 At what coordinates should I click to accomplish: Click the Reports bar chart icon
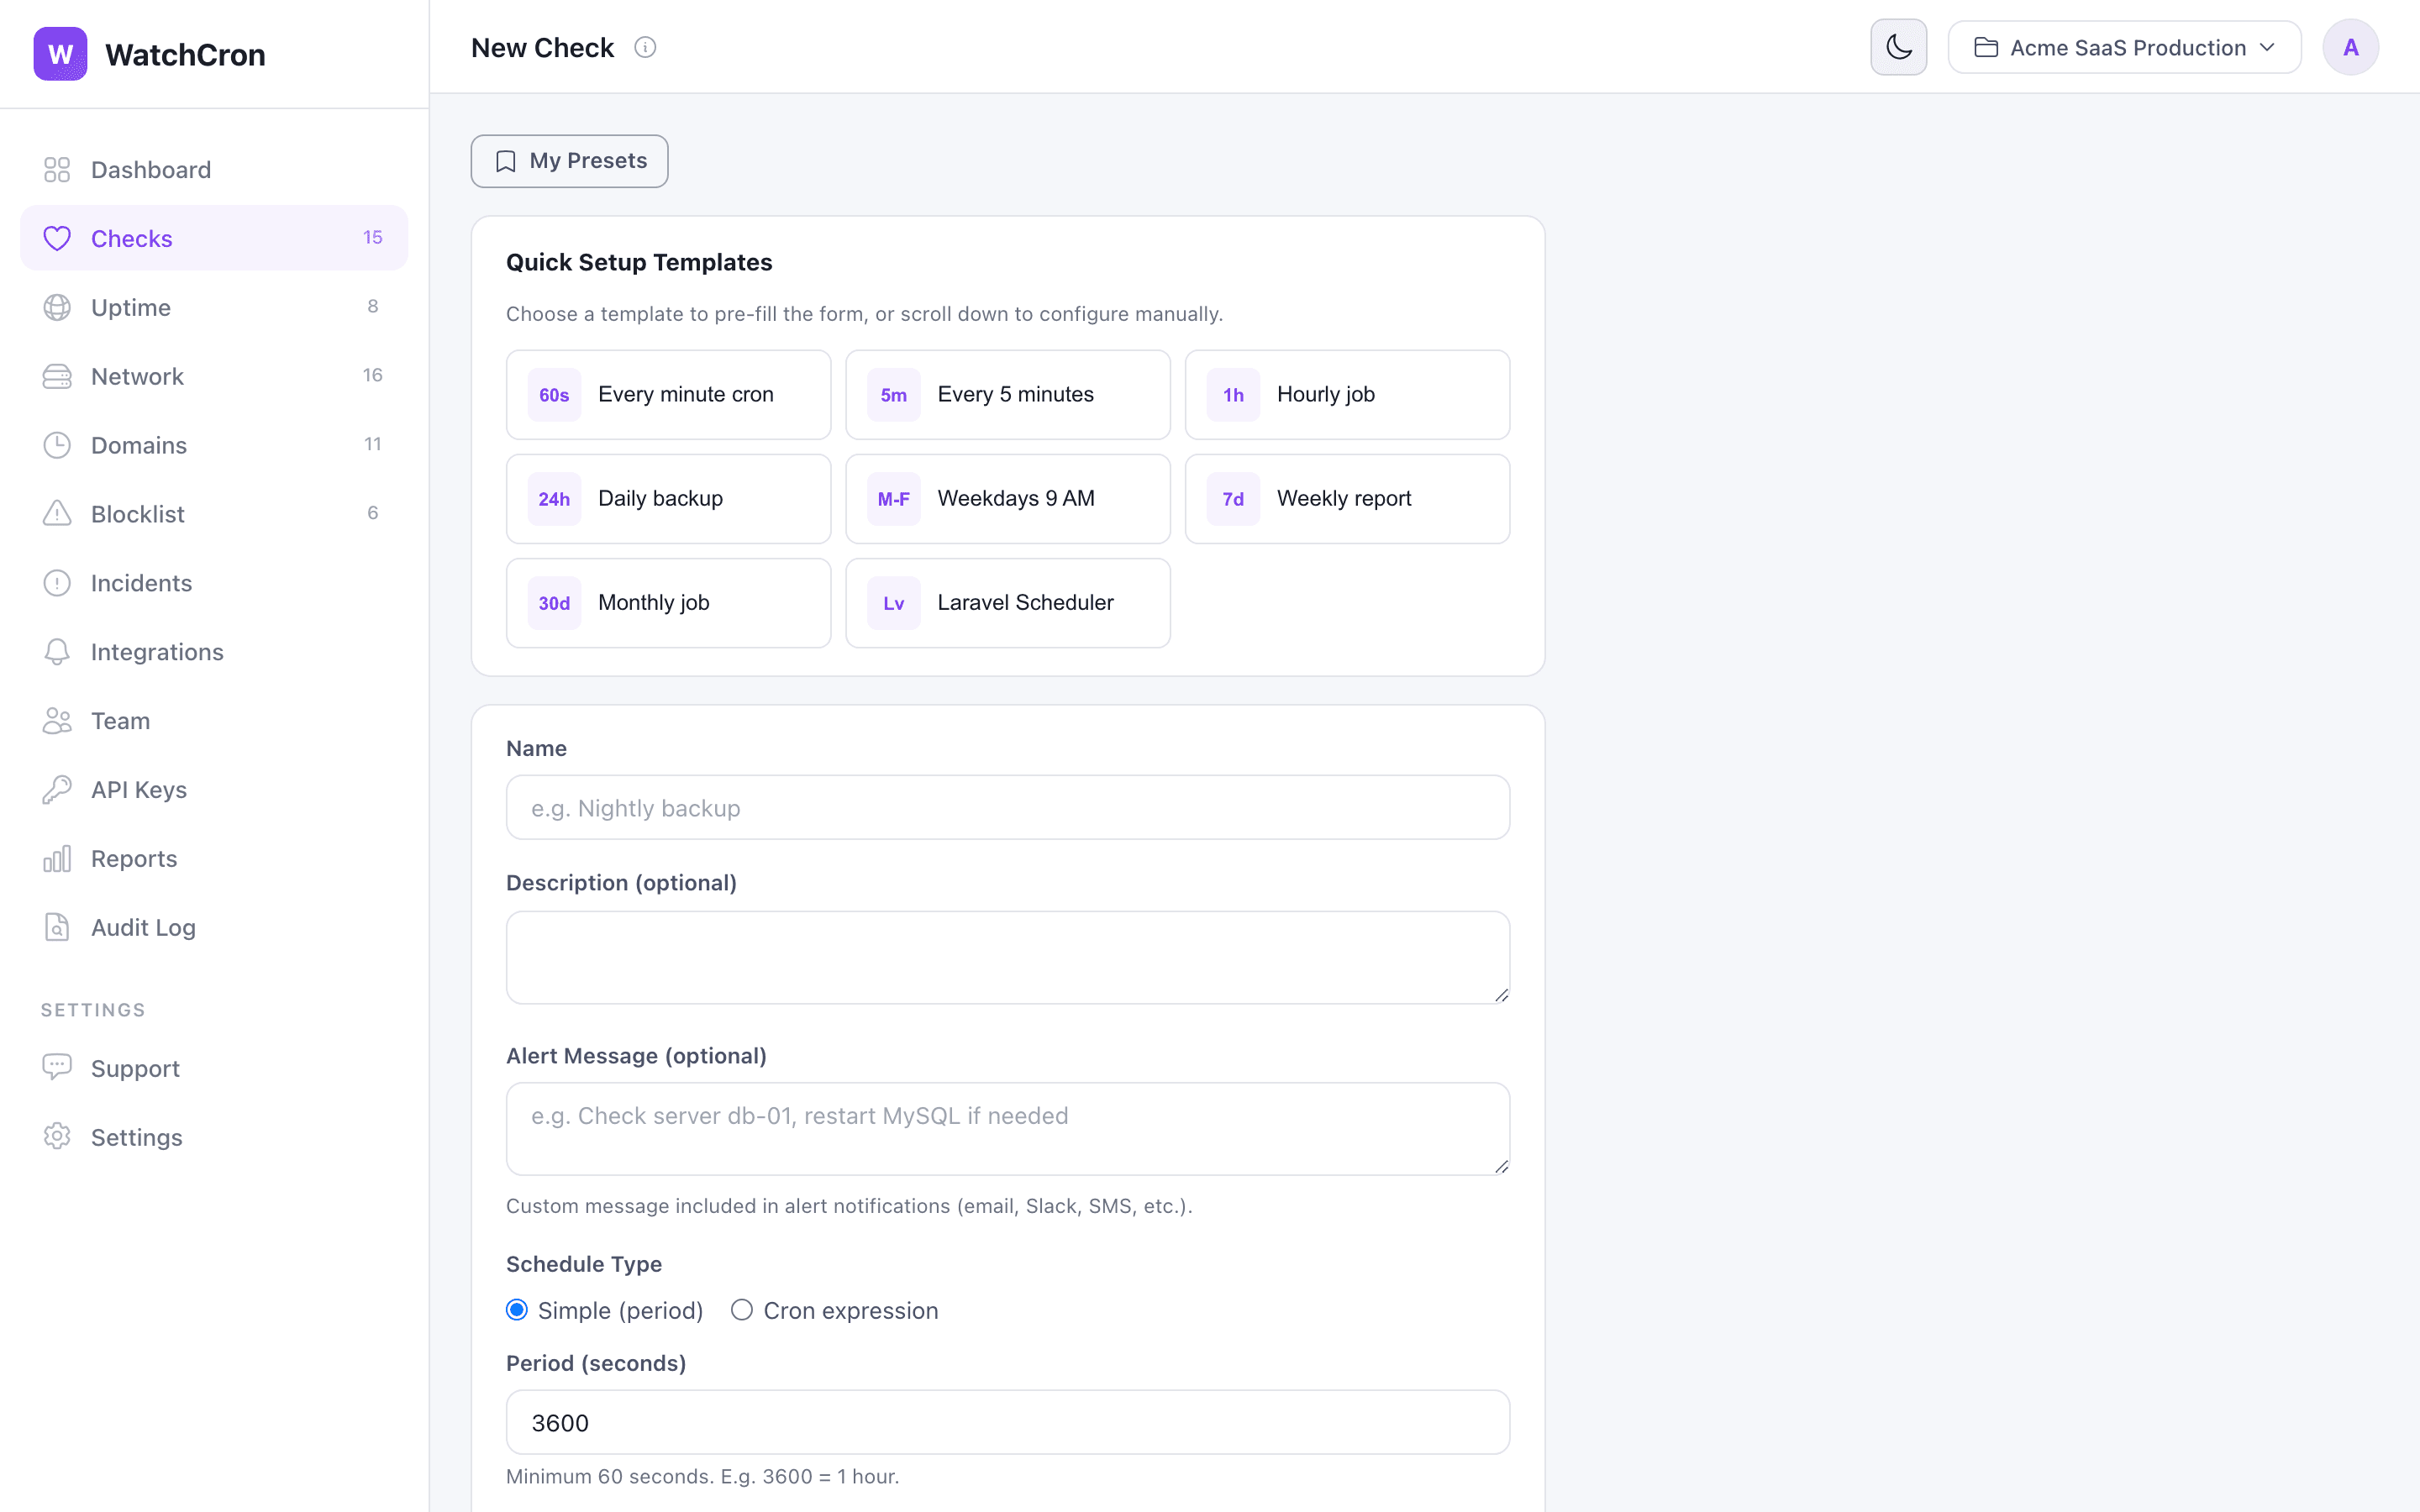[x=57, y=859]
